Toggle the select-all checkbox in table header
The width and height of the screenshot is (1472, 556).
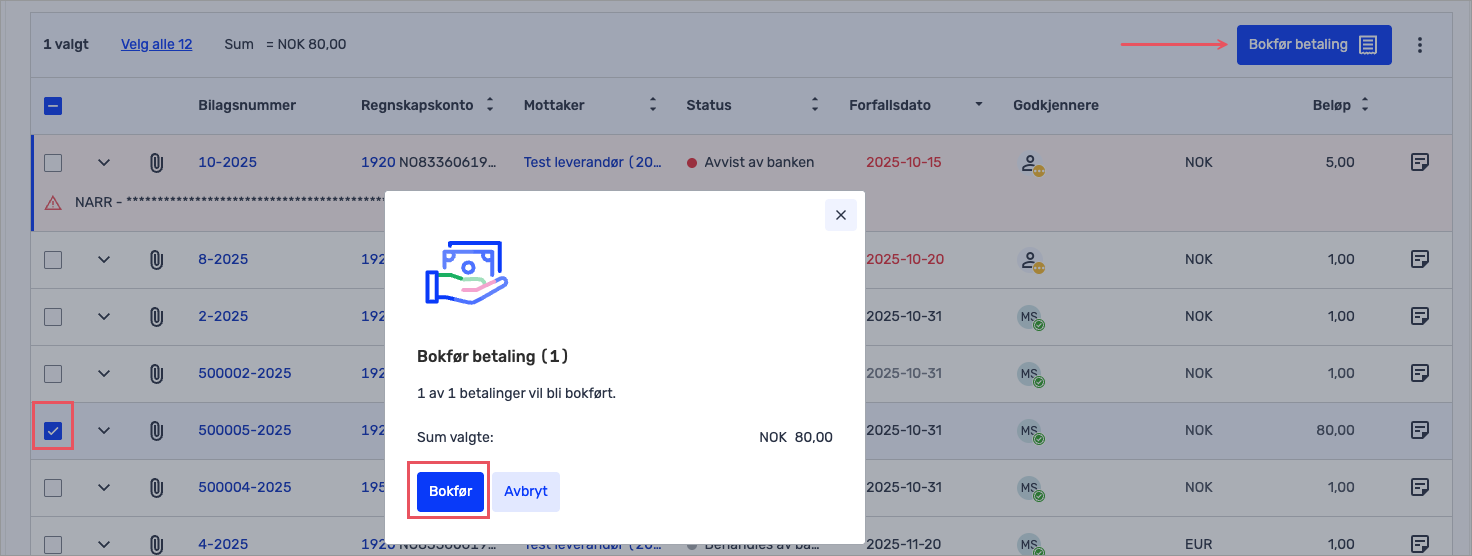tap(54, 105)
